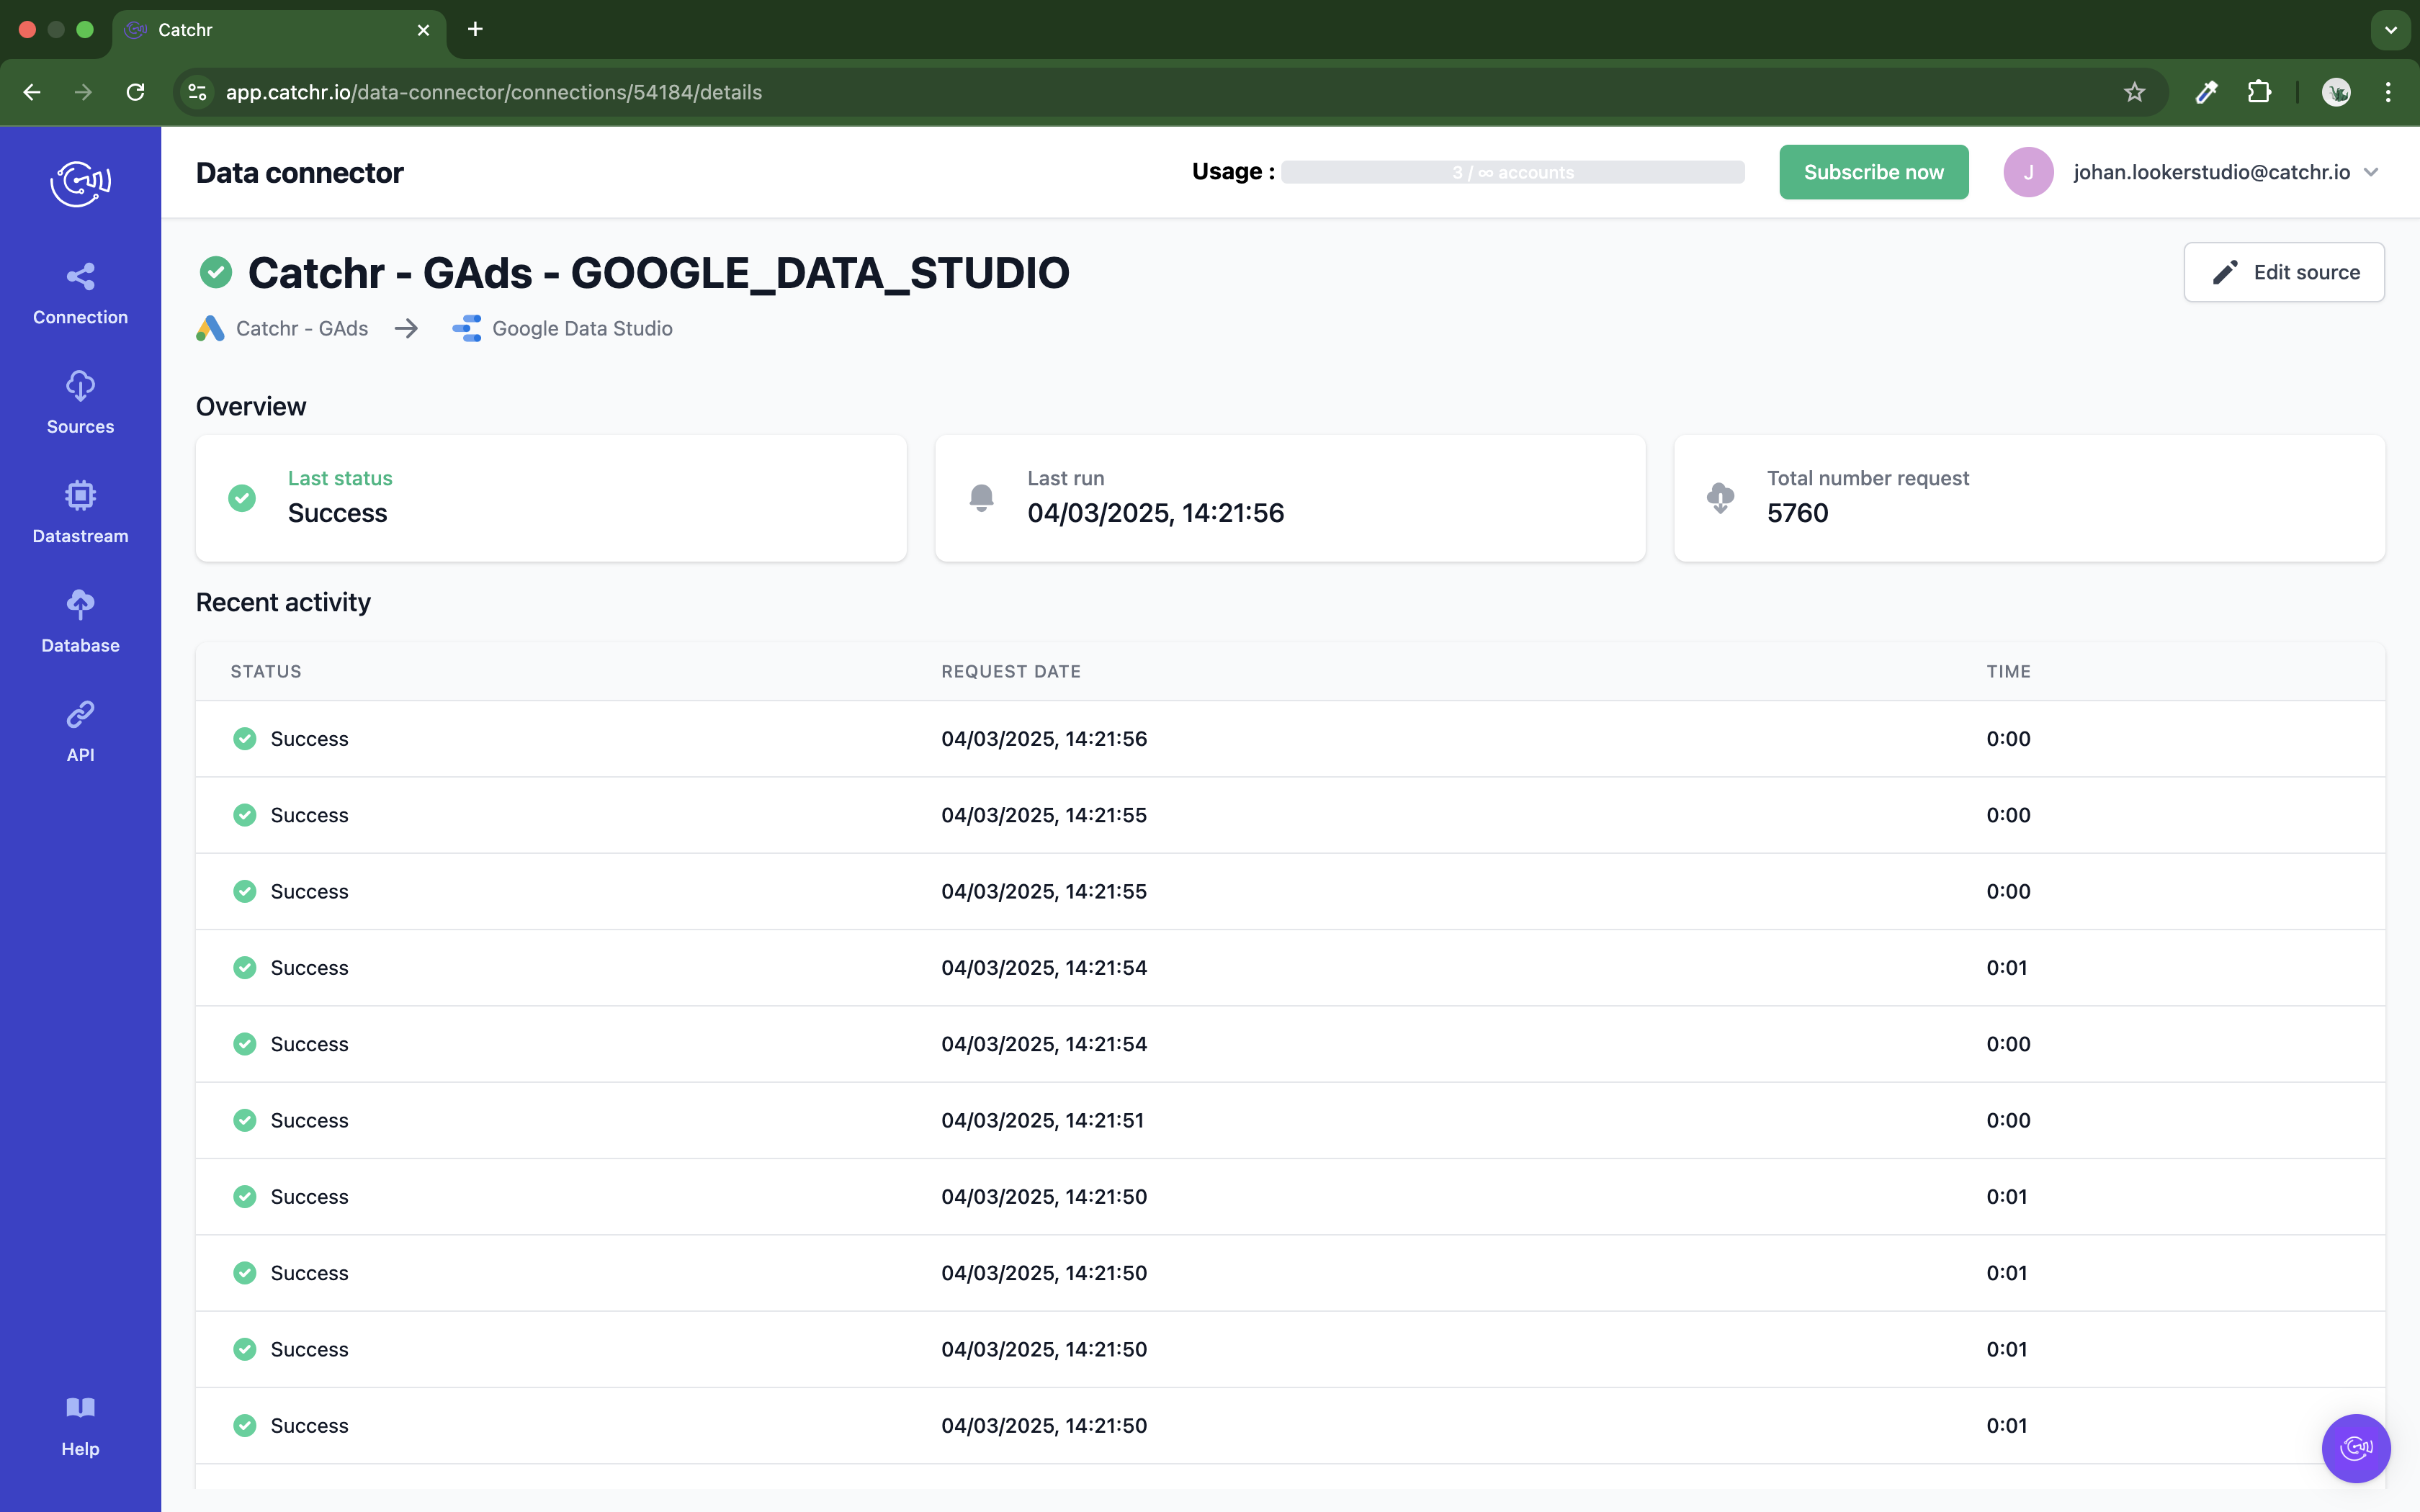Click the REQUEST DATE column header
2420x1512 pixels.
[1010, 671]
